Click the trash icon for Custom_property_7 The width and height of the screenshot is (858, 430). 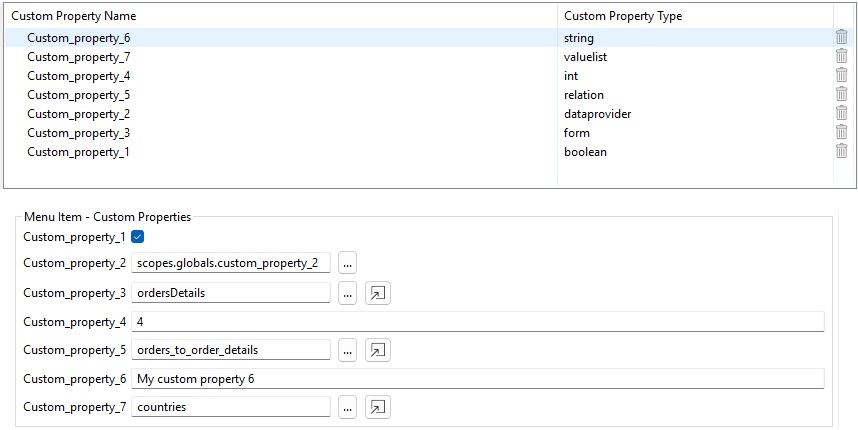[842, 56]
